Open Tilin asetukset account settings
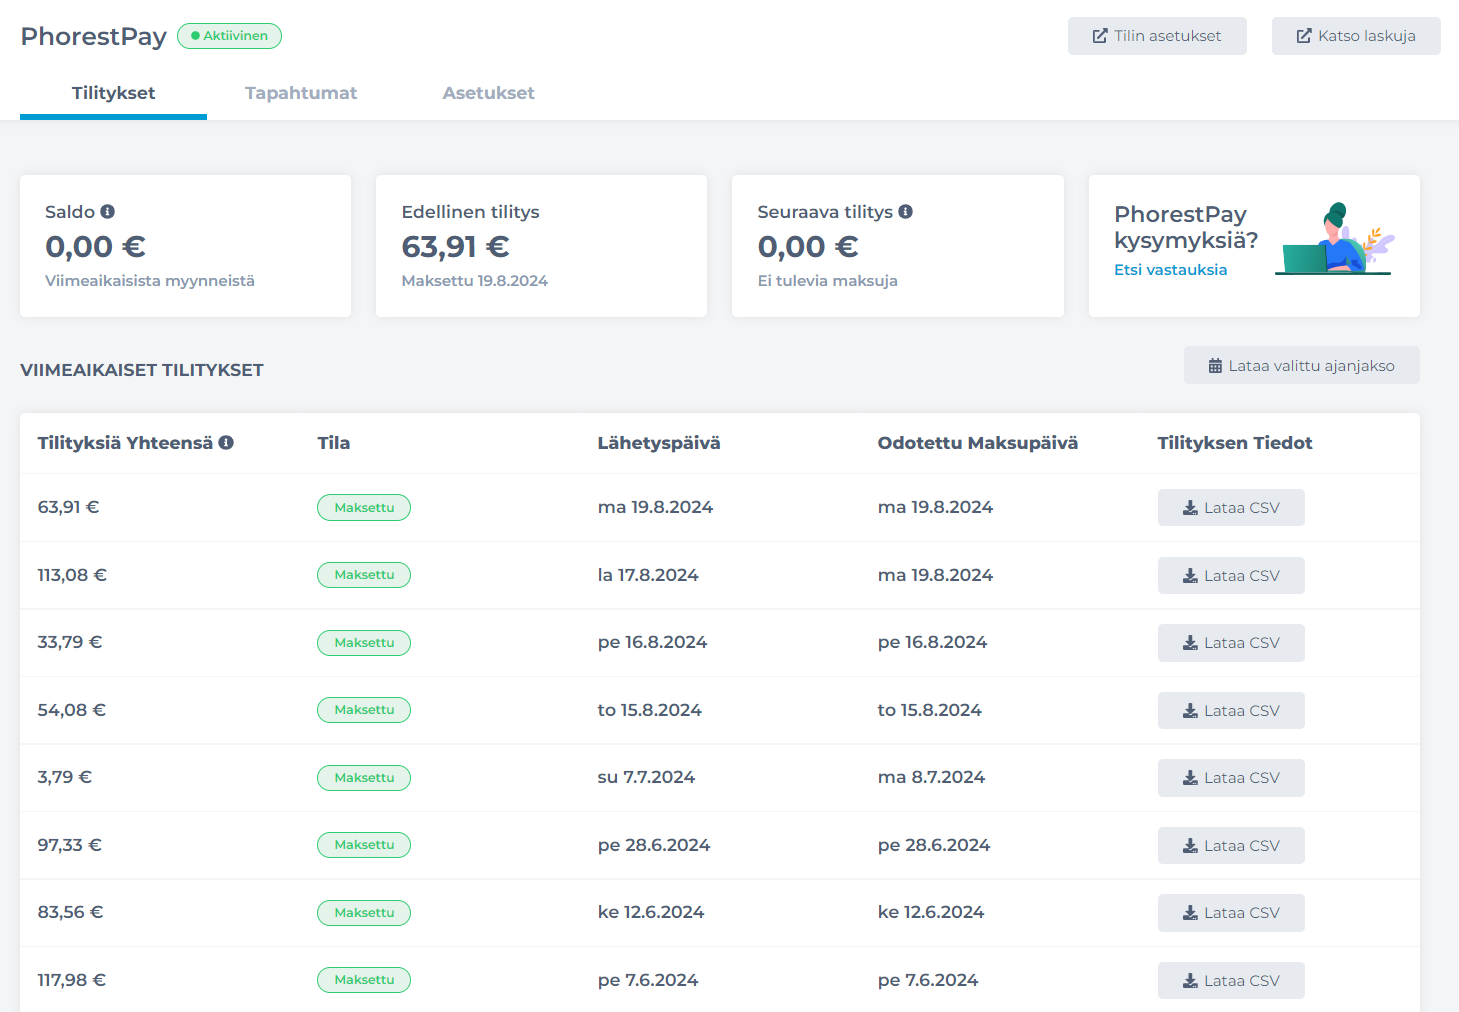This screenshot has width=1459, height=1012. (1157, 36)
